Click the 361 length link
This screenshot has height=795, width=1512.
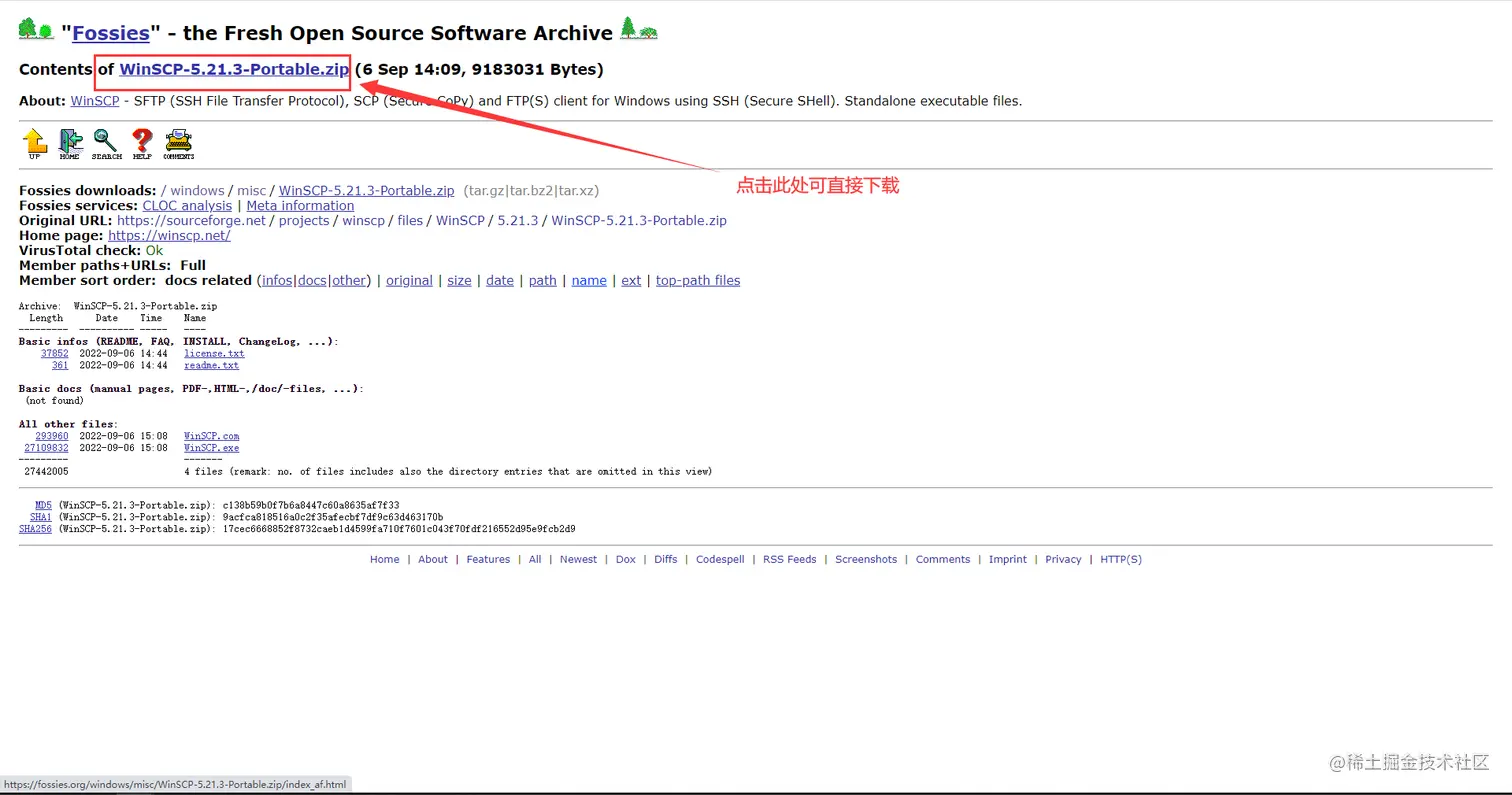pyautogui.click(x=60, y=366)
